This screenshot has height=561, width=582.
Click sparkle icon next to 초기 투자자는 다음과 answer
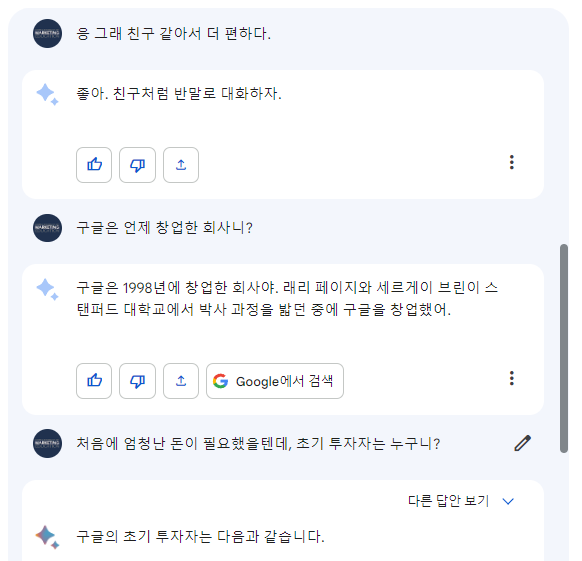(x=47, y=537)
